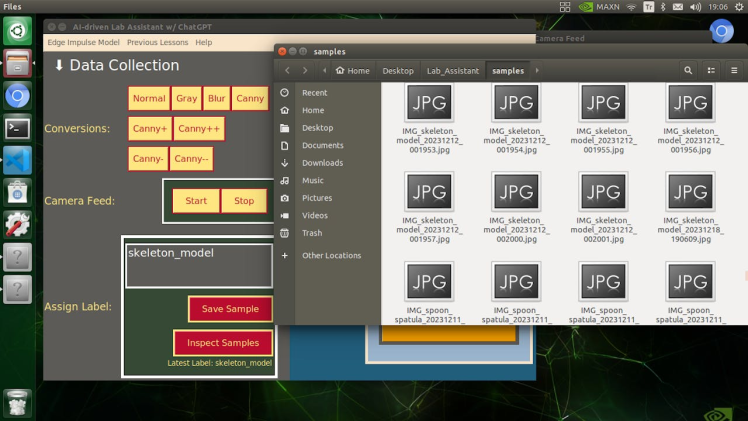This screenshot has height=421, width=748.
Task: Go back with the Files back arrow
Action: click(x=289, y=71)
